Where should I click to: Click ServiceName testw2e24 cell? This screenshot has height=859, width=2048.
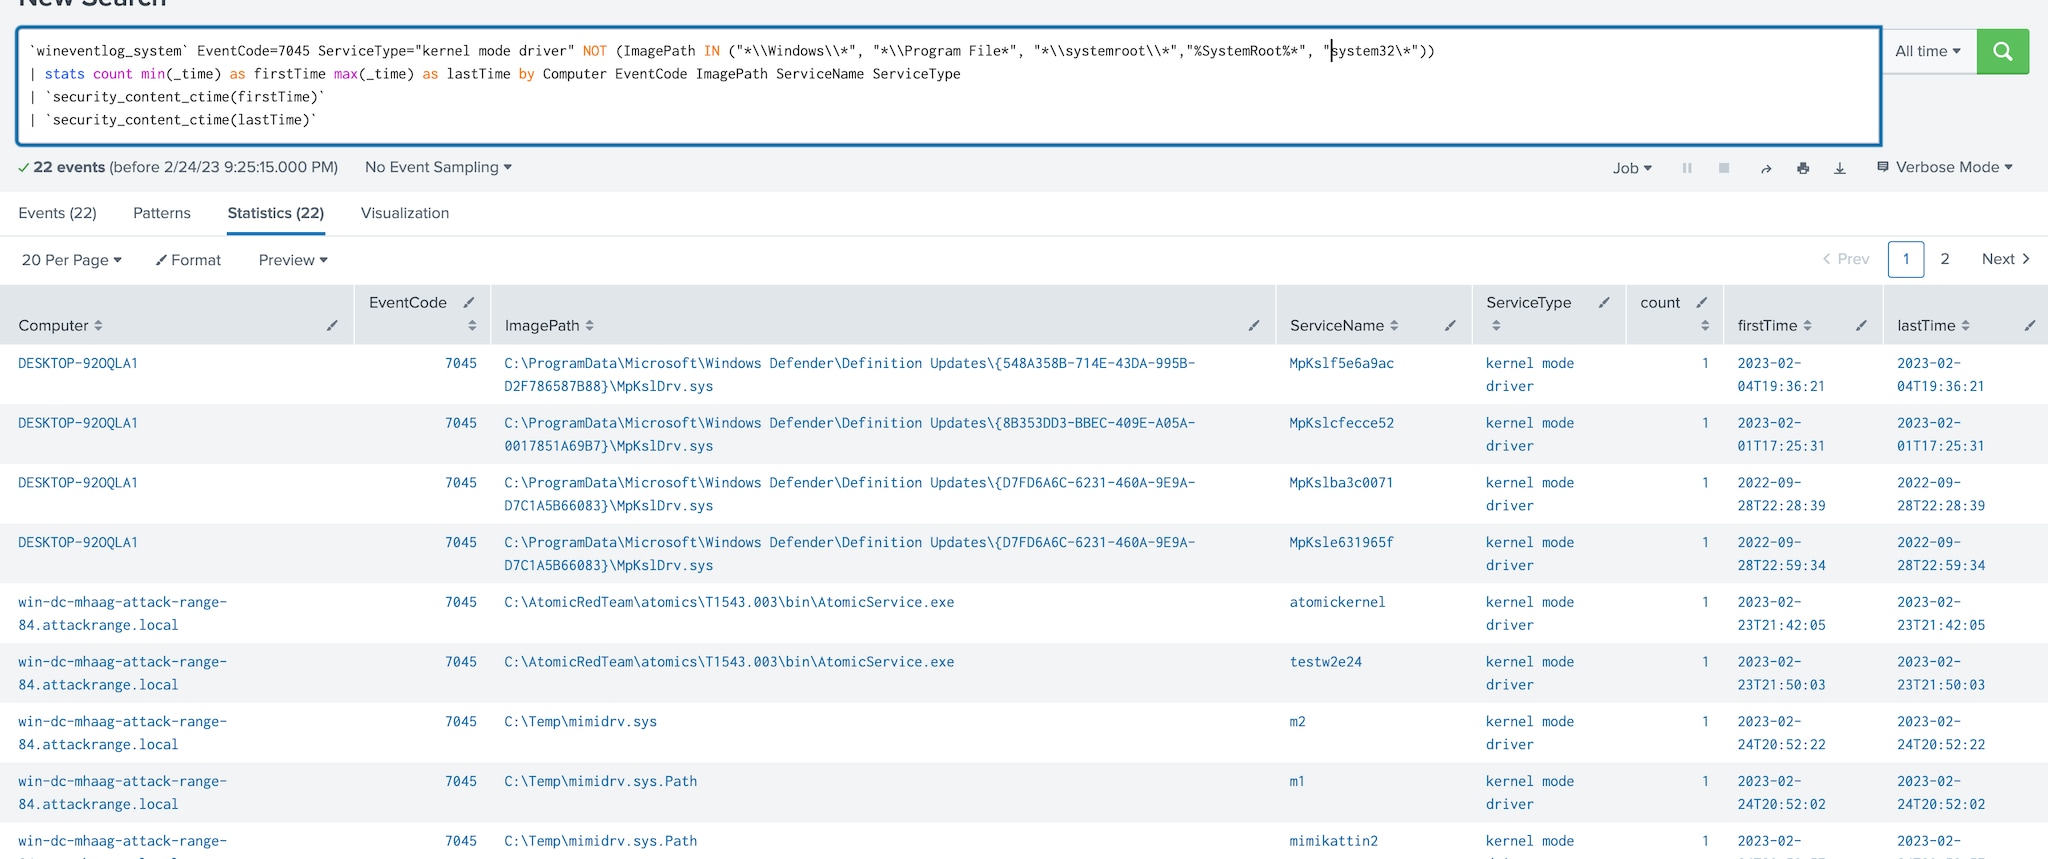pos(1325,662)
